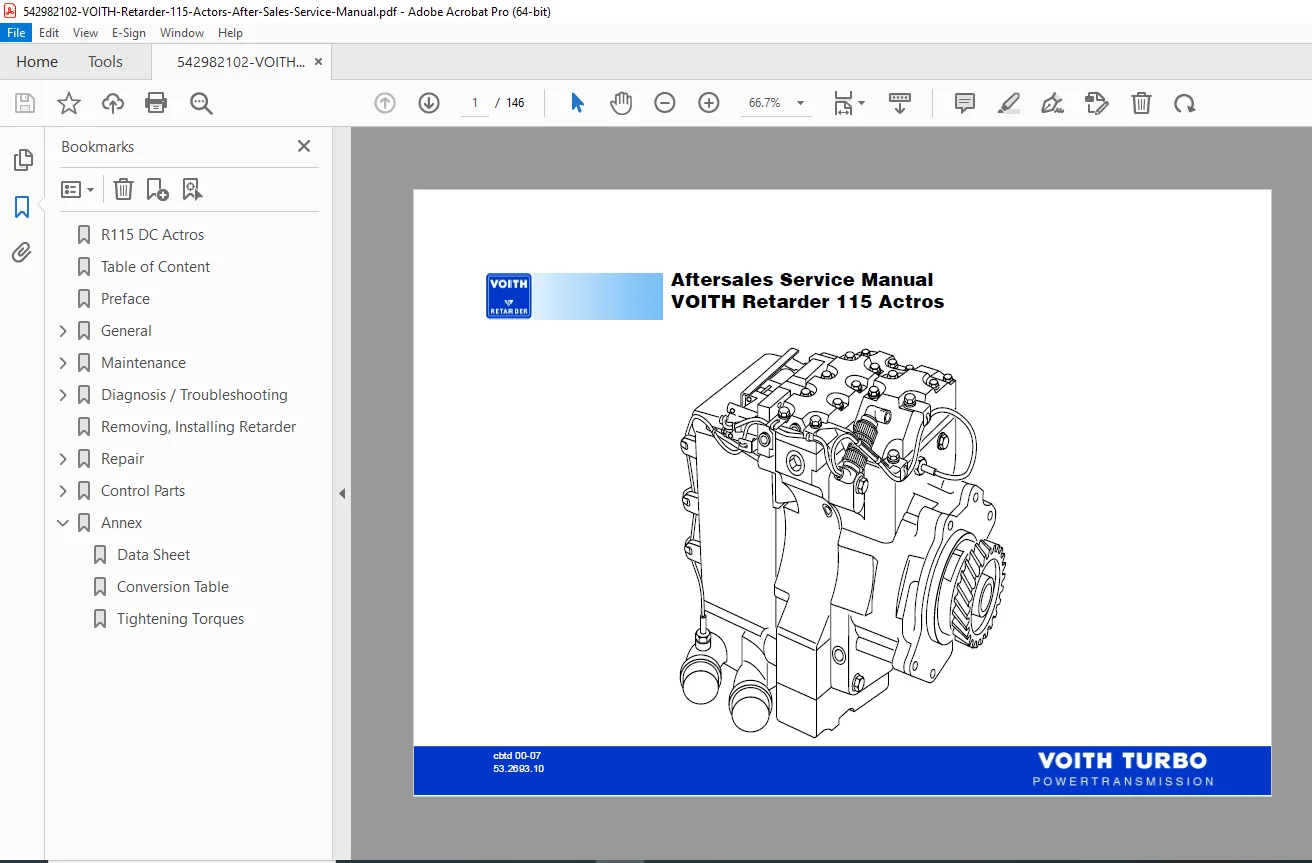This screenshot has width=1312, height=863.
Task: Toggle Bookmarks panel sidebar icon
Action: [x=22, y=207]
